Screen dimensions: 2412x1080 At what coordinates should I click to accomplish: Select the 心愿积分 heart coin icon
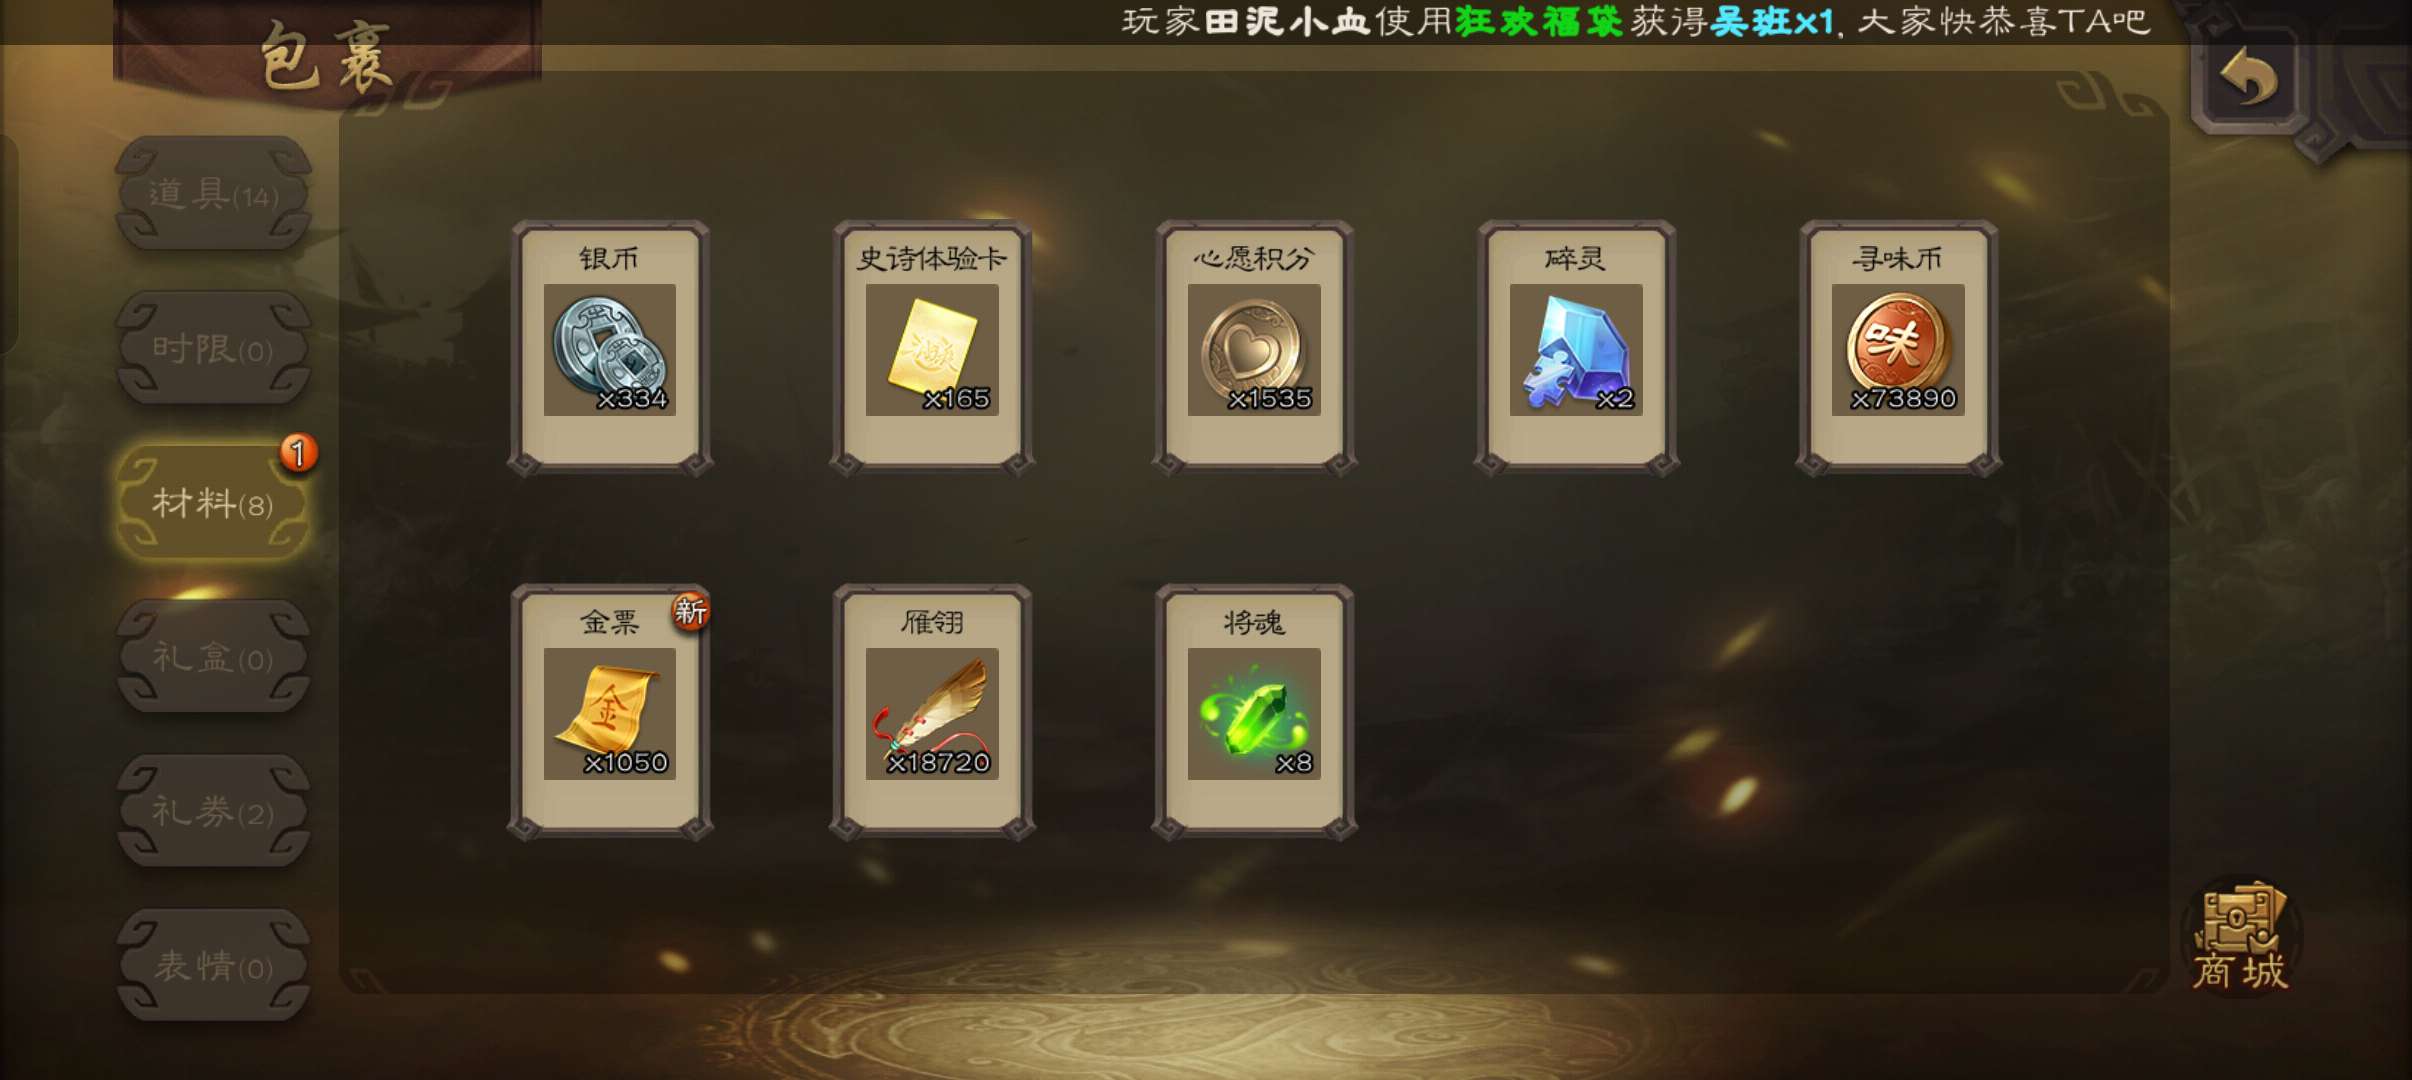coord(1254,349)
